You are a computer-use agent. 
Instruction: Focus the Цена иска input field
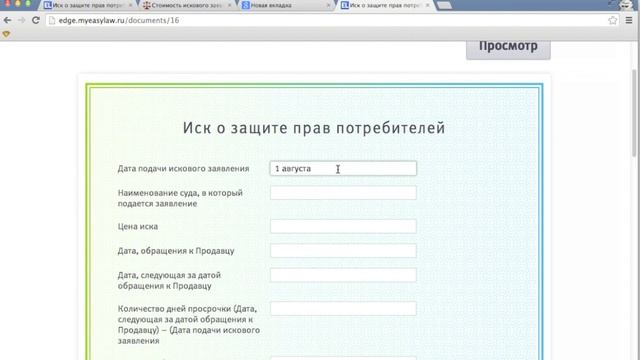coord(343,226)
